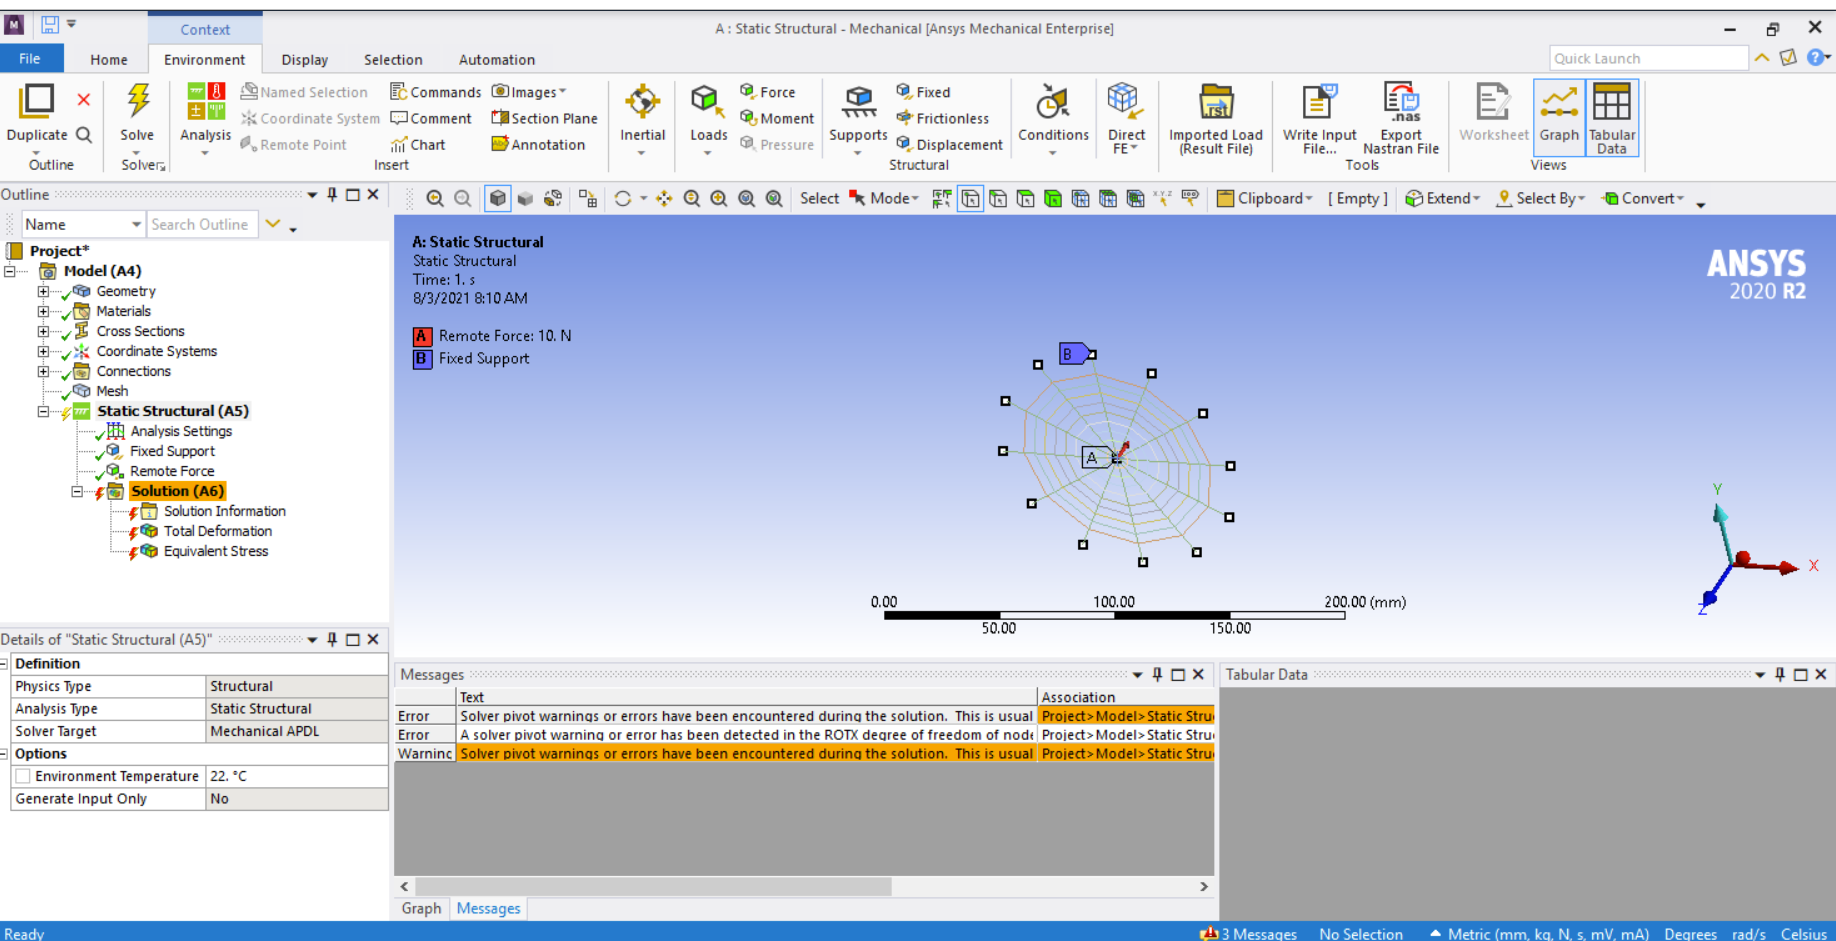
Task: Switch to the Selection ribbon tab
Action: click(x=393, y=59)
